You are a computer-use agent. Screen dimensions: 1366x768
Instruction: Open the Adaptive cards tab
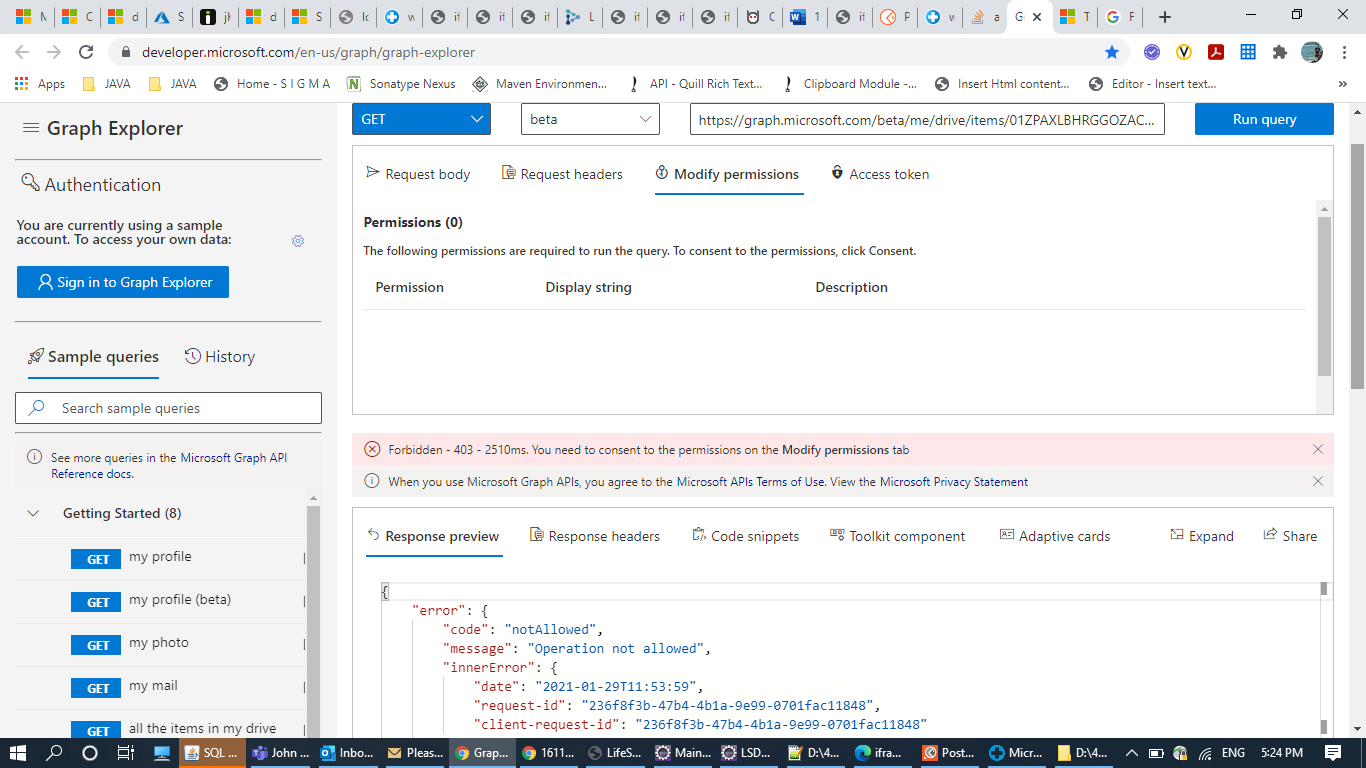1055,536
